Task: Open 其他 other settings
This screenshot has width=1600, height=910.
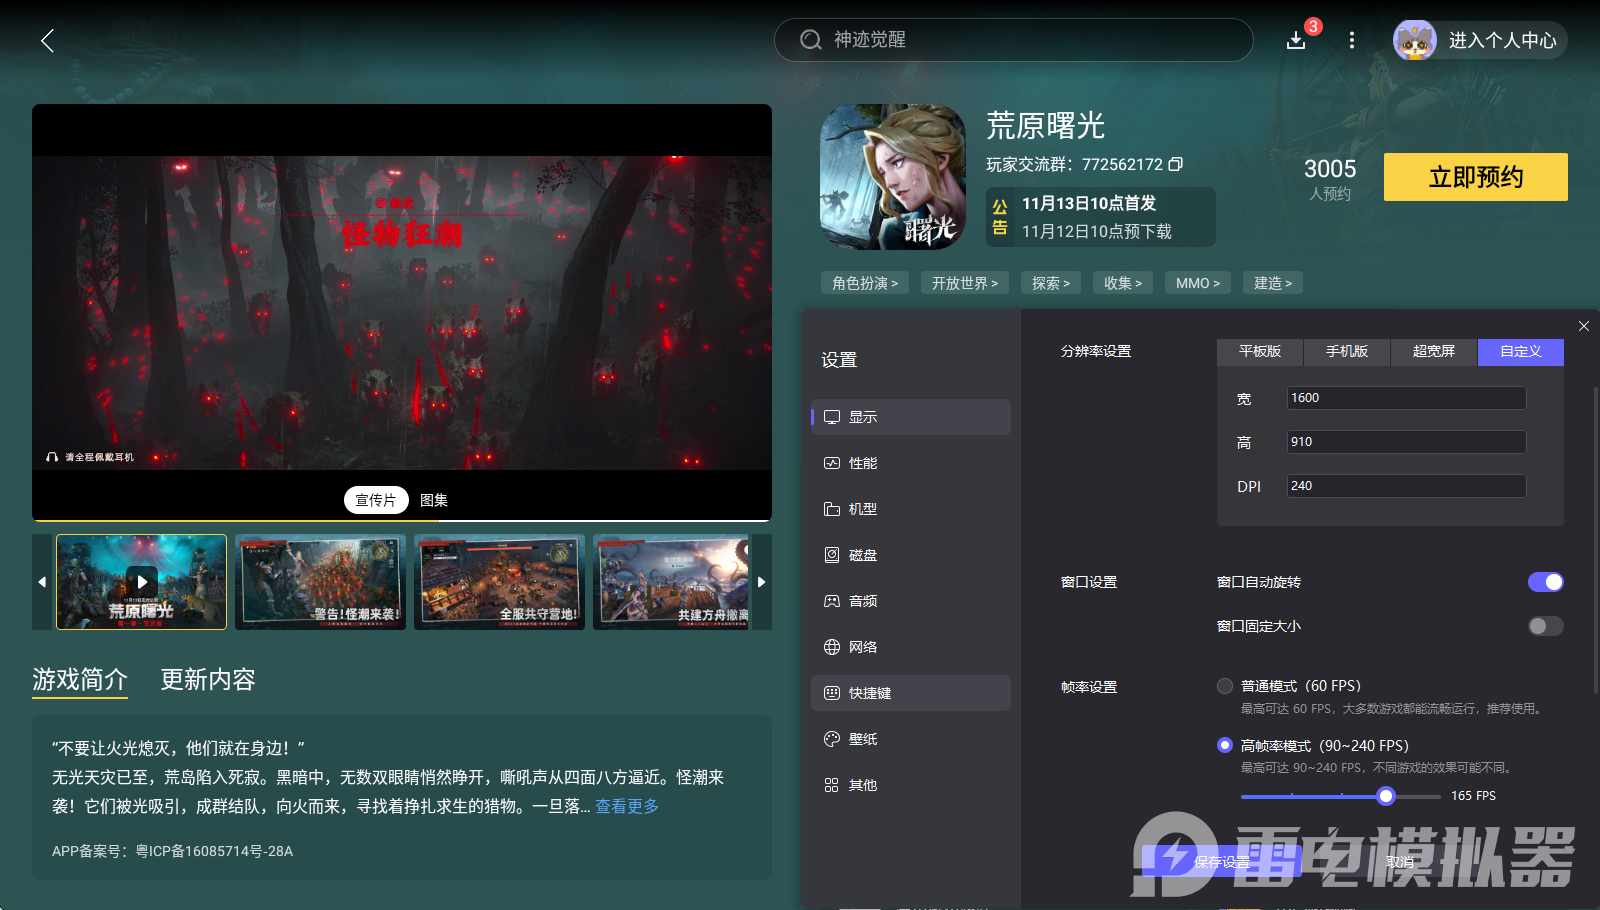Action: 911,785
